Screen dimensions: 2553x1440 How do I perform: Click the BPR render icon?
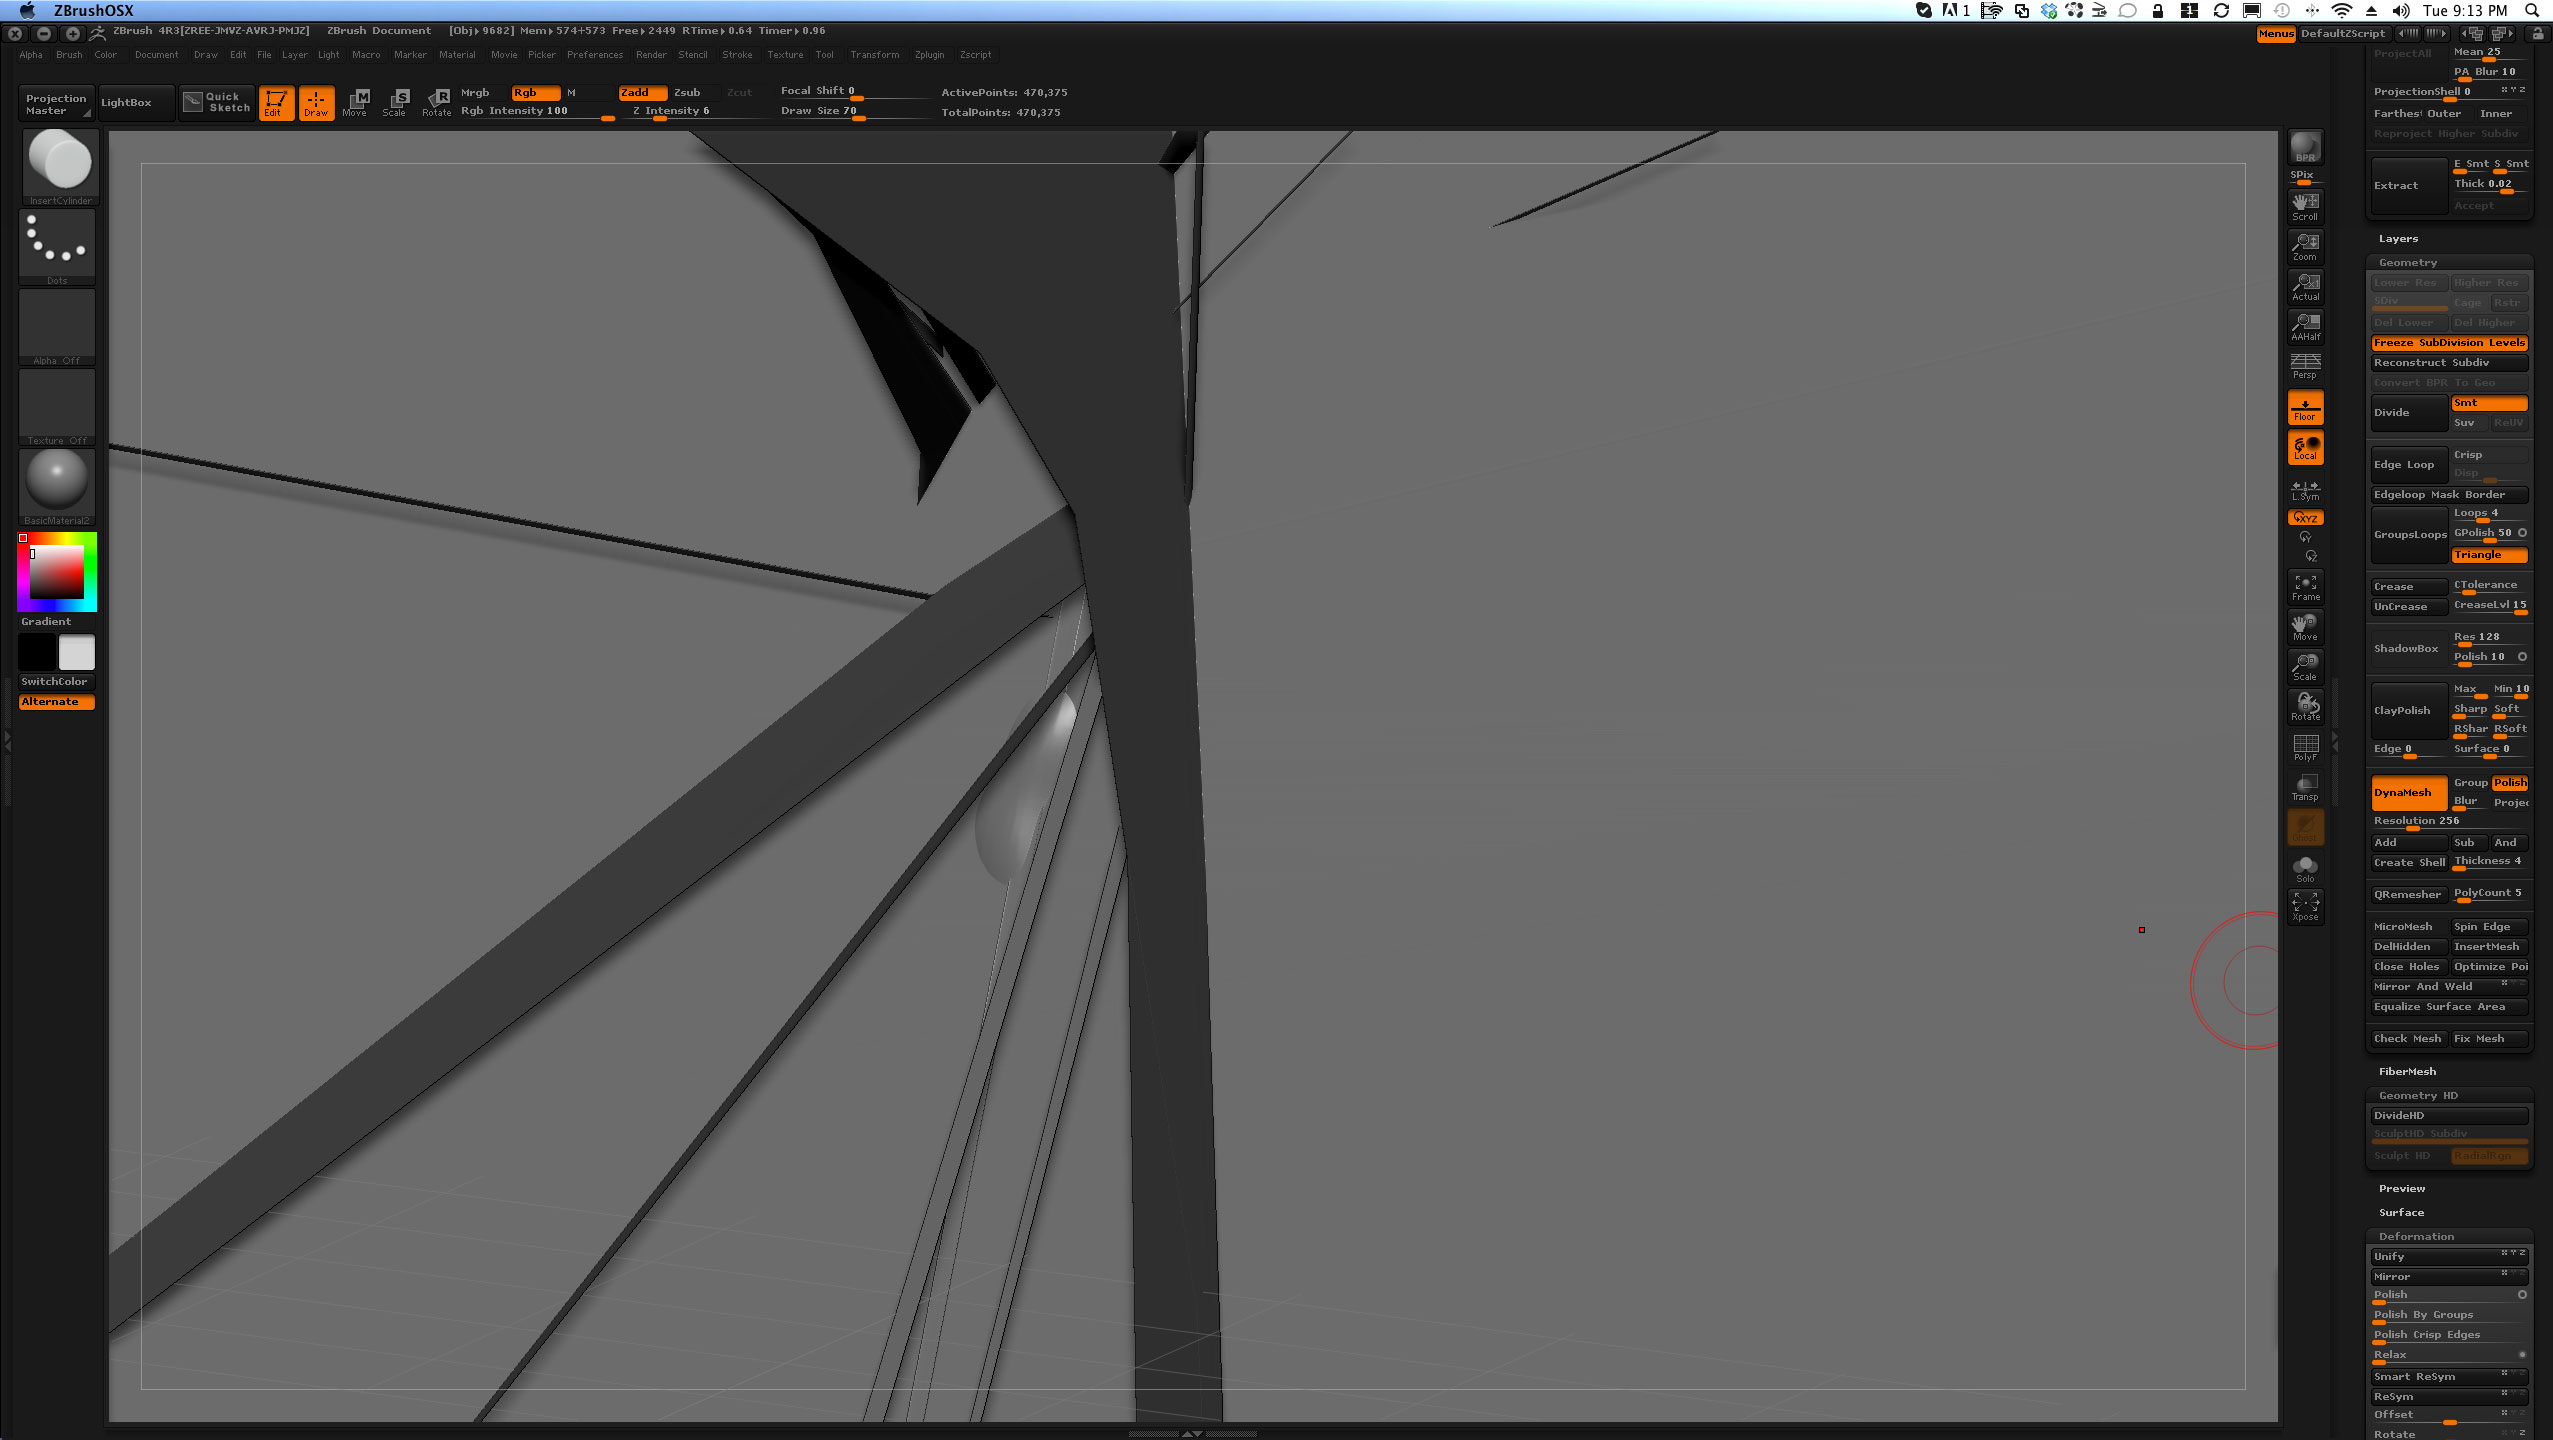[x=2305, y=147]
